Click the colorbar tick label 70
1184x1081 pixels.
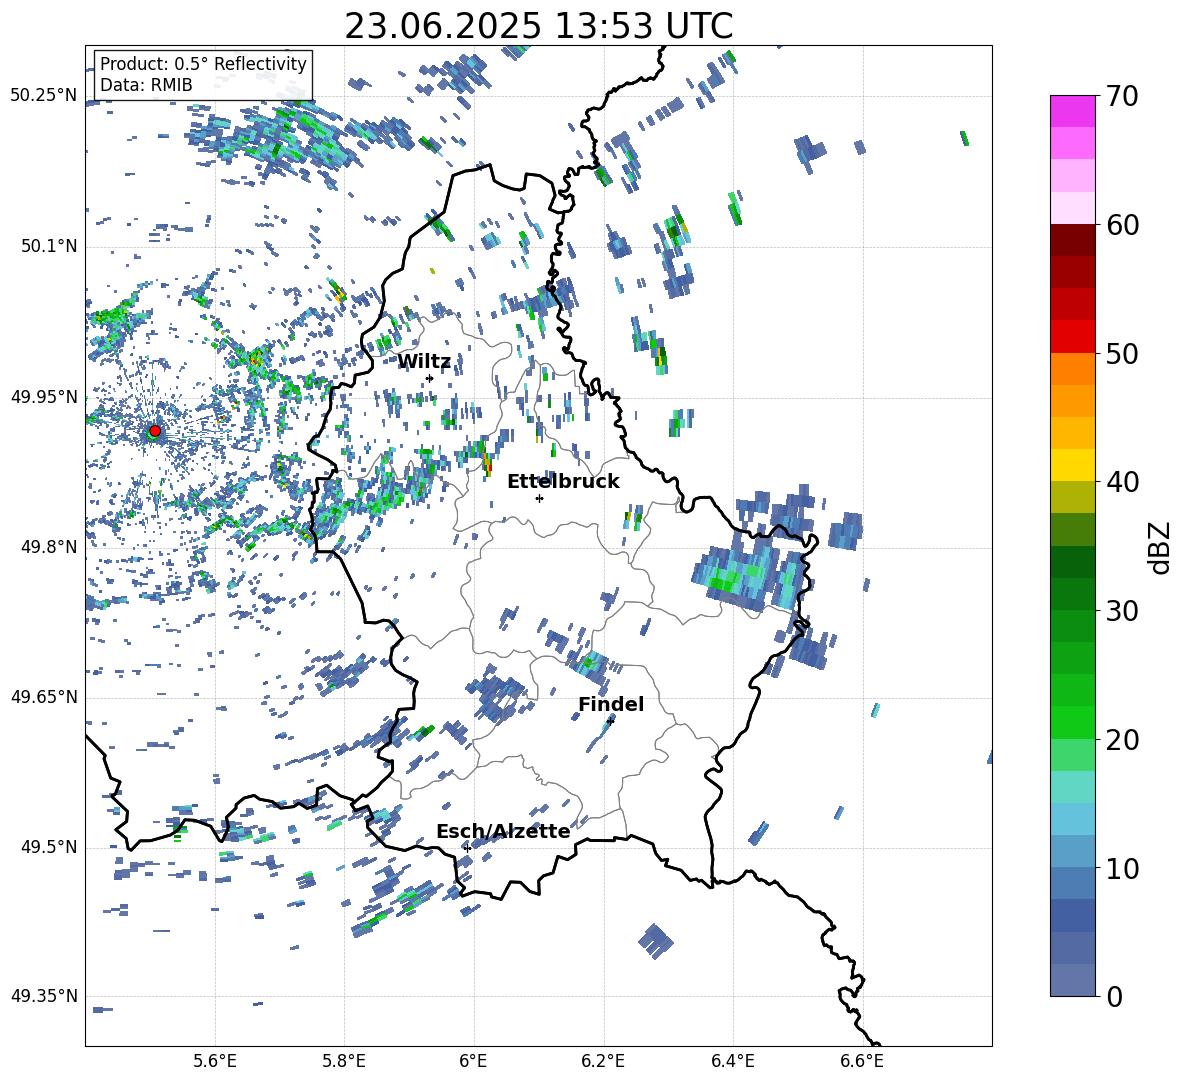pyautogui.click(x=1122, y=96)
